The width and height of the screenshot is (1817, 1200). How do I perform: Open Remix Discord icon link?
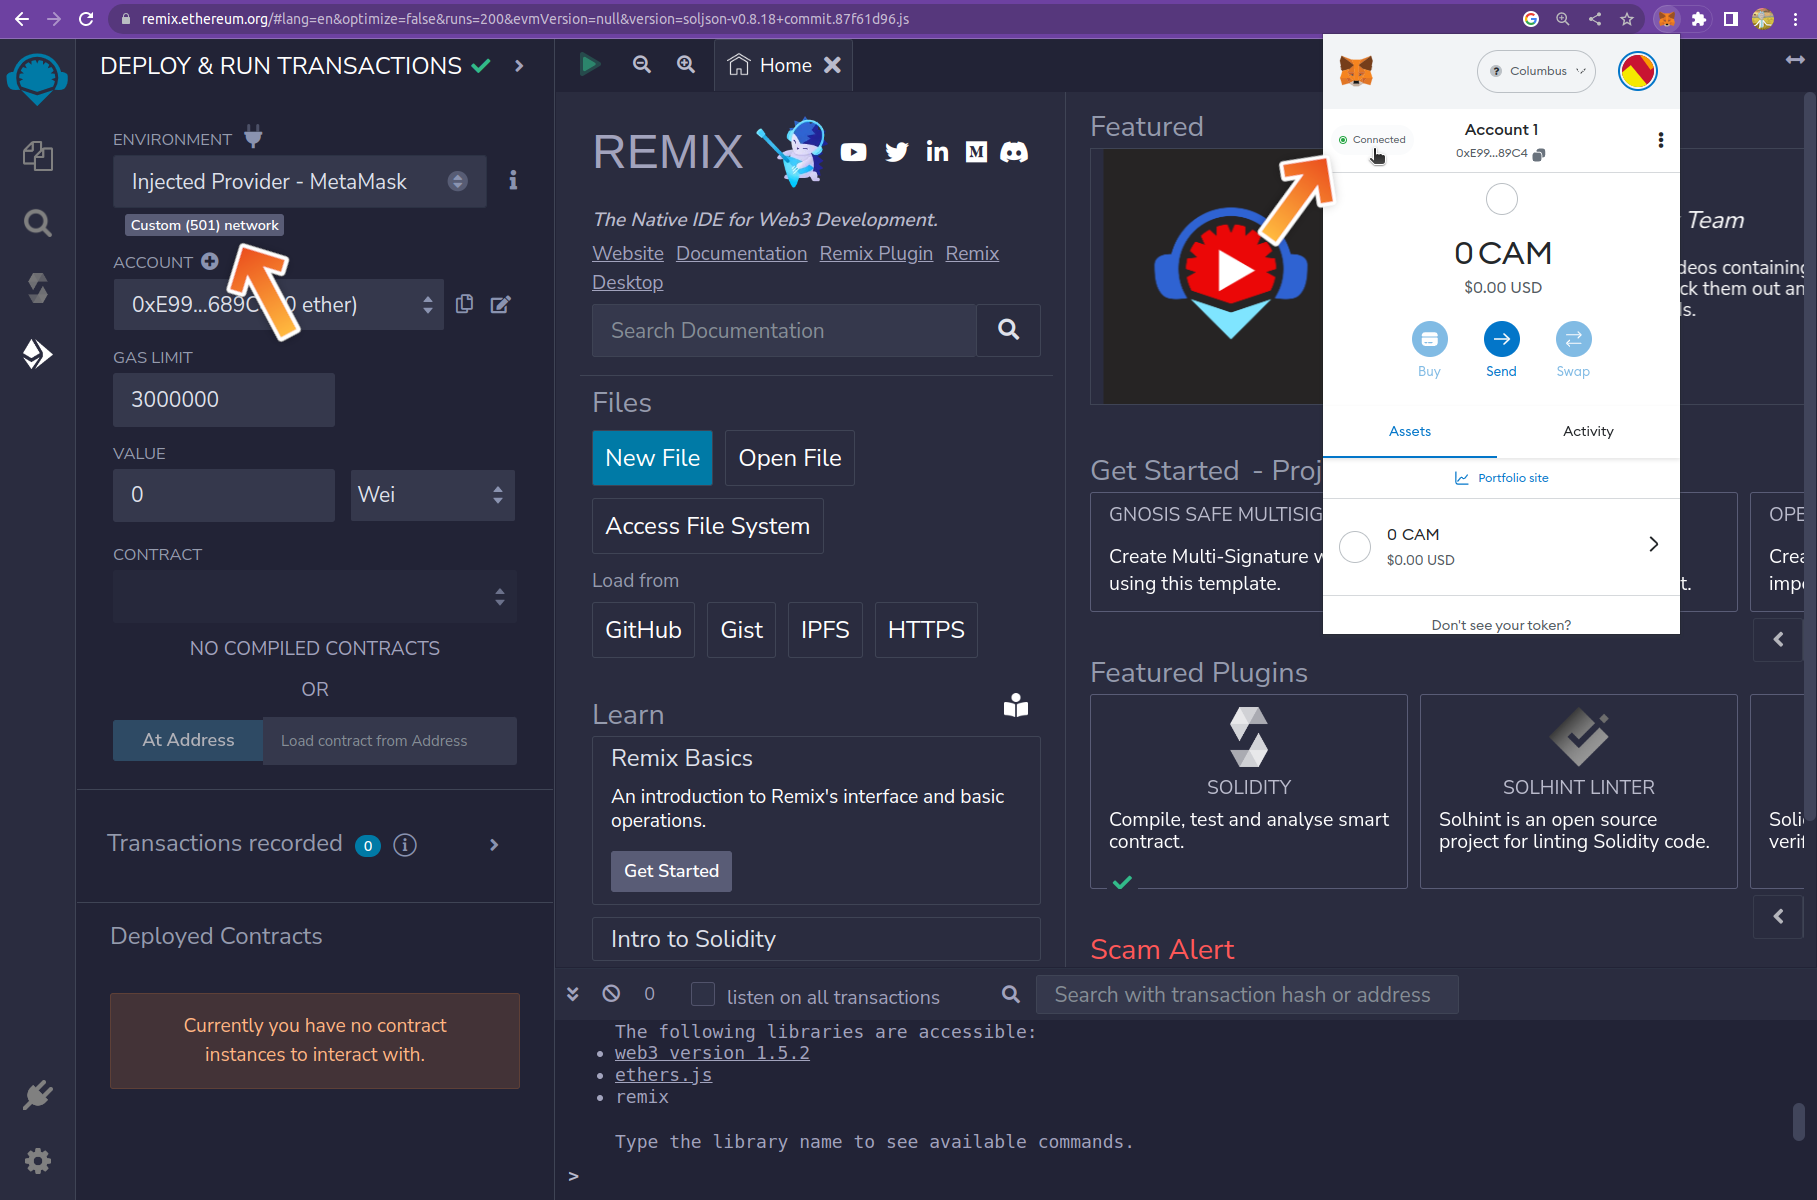(x=1014, y=152)
